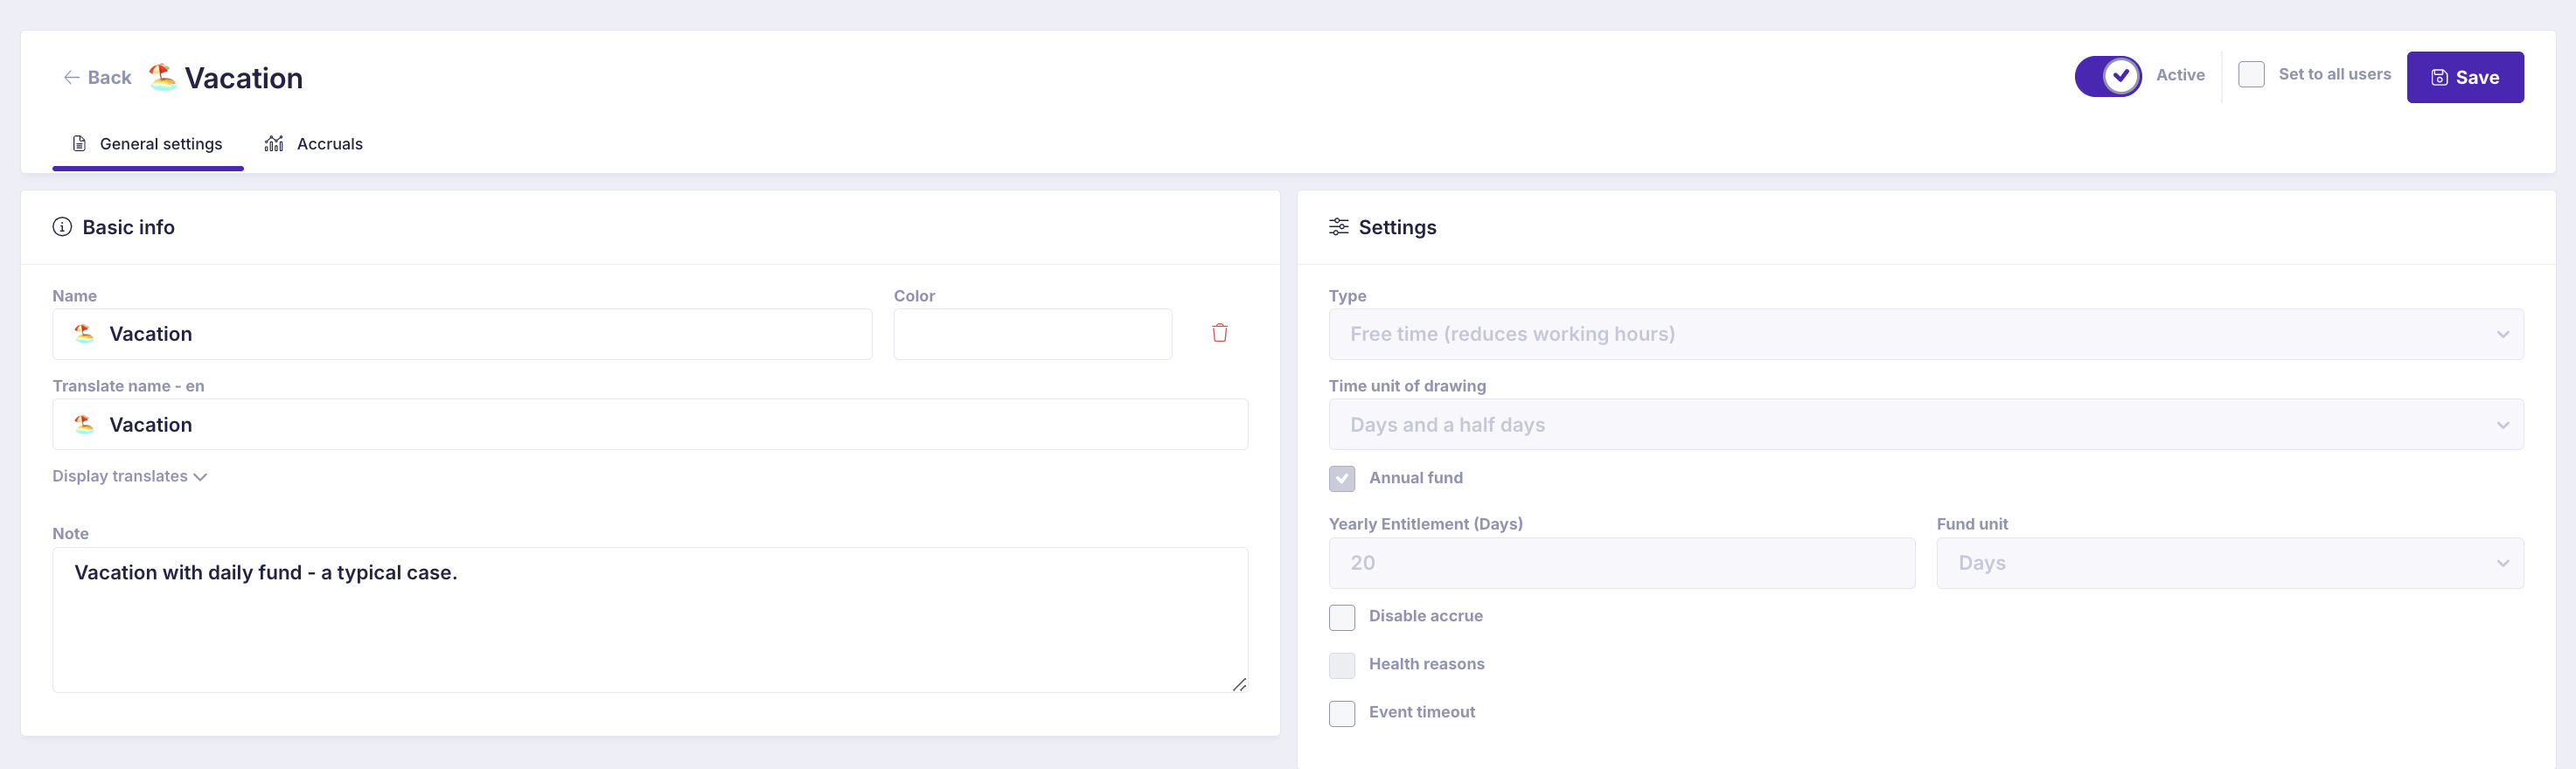Open the Type dropdown

coord(1925,334)
